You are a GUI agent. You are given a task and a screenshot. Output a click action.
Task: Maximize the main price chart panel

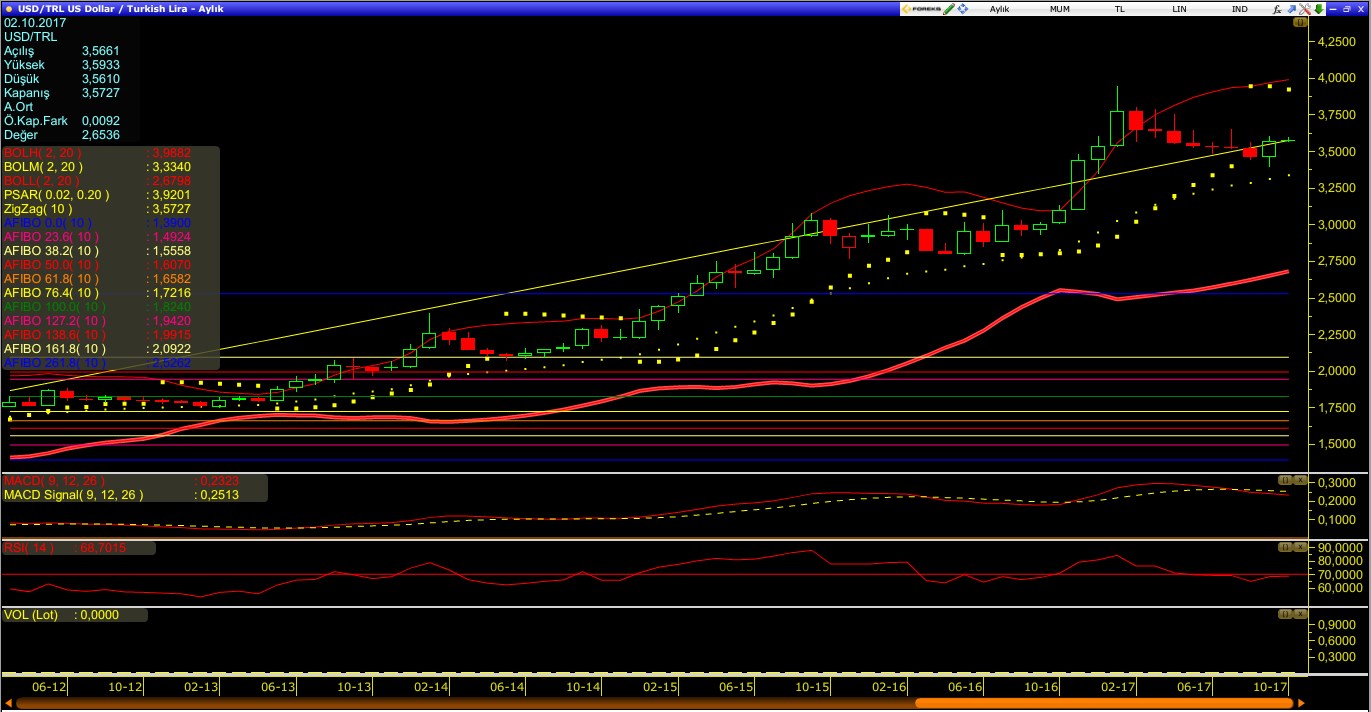pyautogui.click(x=1299, y=21)
